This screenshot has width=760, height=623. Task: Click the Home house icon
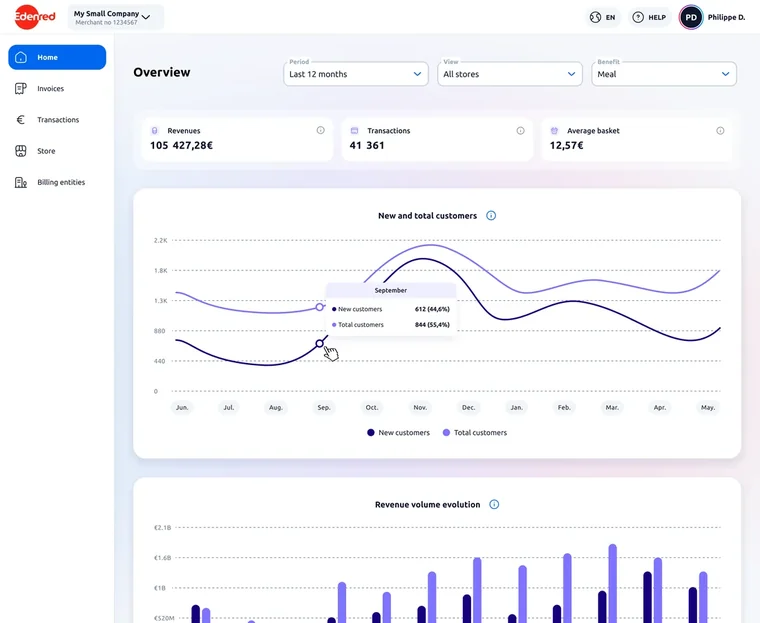tap(21, 57)
